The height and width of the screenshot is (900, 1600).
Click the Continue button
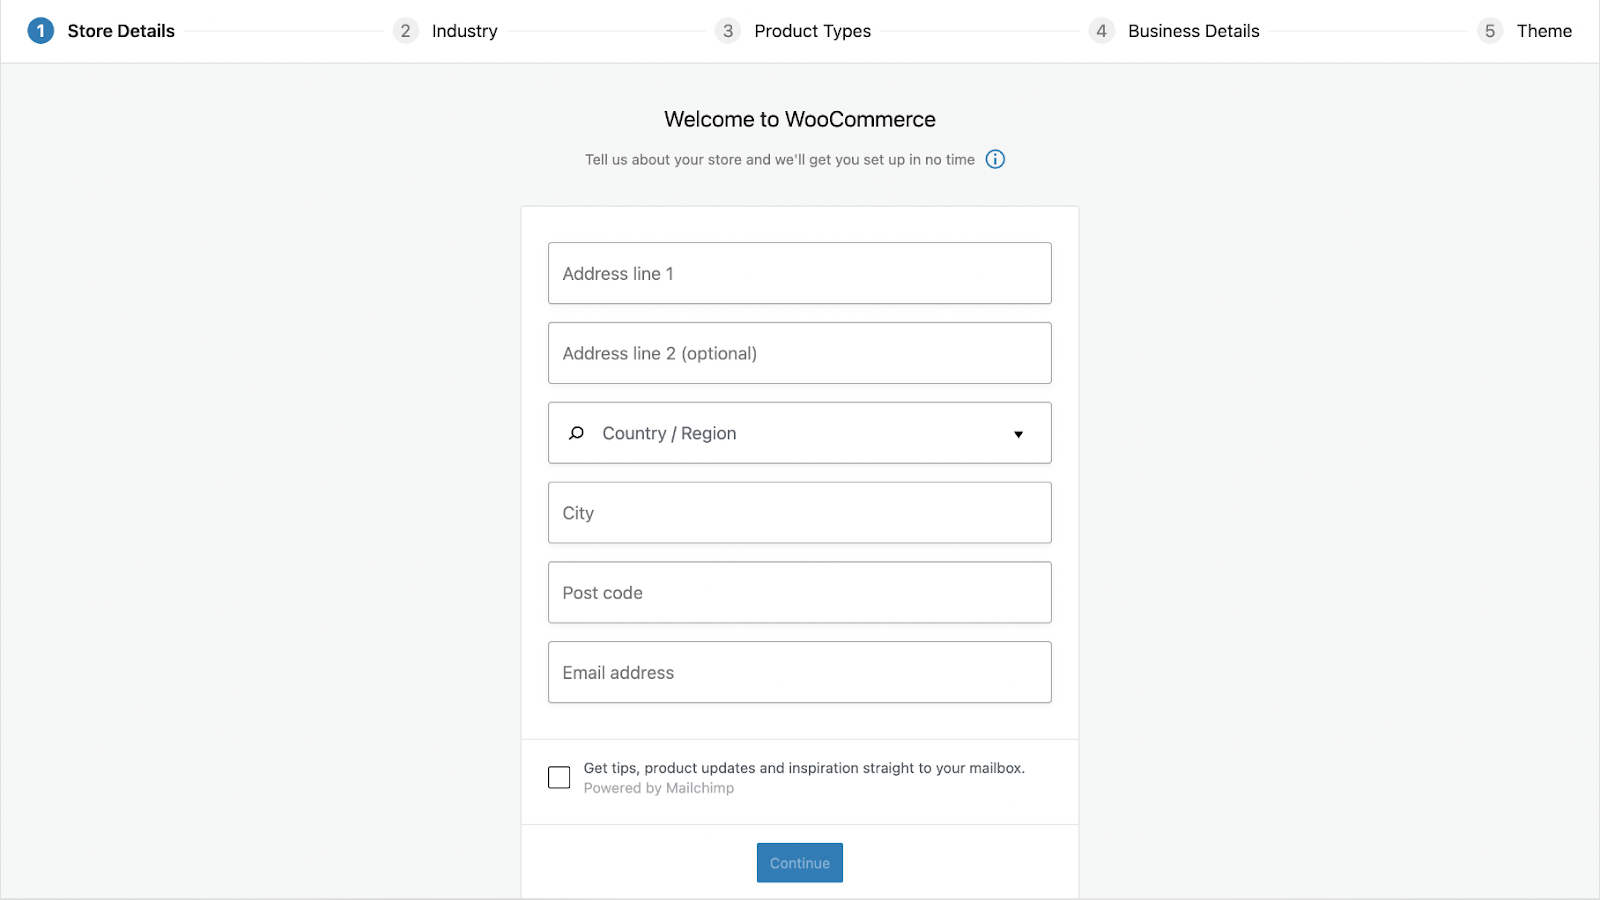tap(799, 862)
